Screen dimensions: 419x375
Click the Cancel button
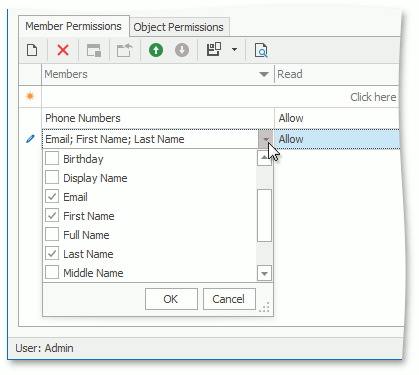[x=229, y=299]
